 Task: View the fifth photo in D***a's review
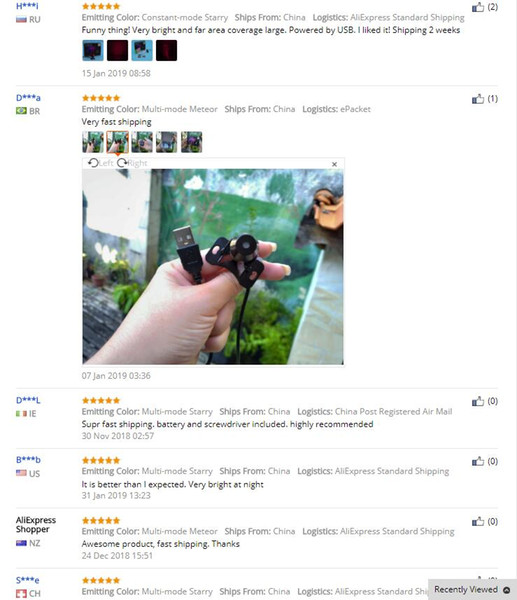point(191,142)
